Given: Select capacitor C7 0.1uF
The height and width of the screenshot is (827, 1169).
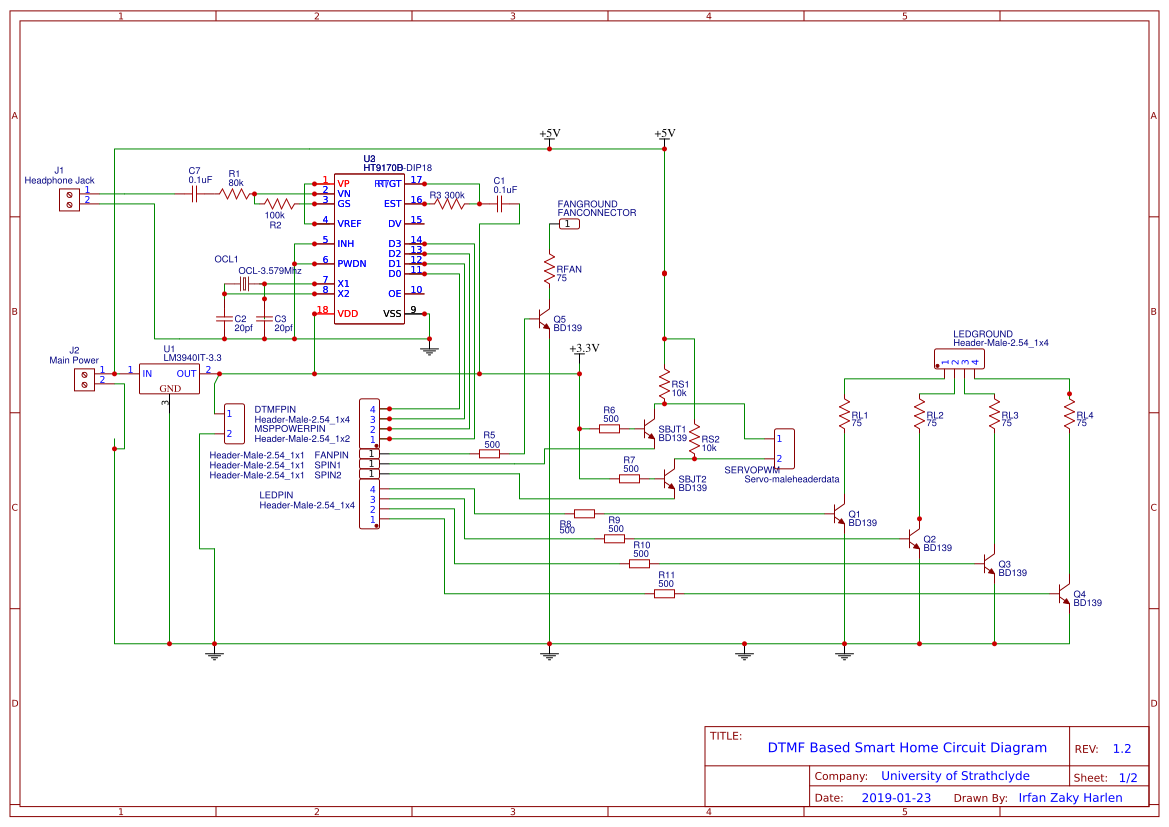Looking at the screenshot, I should click(192, 192).
